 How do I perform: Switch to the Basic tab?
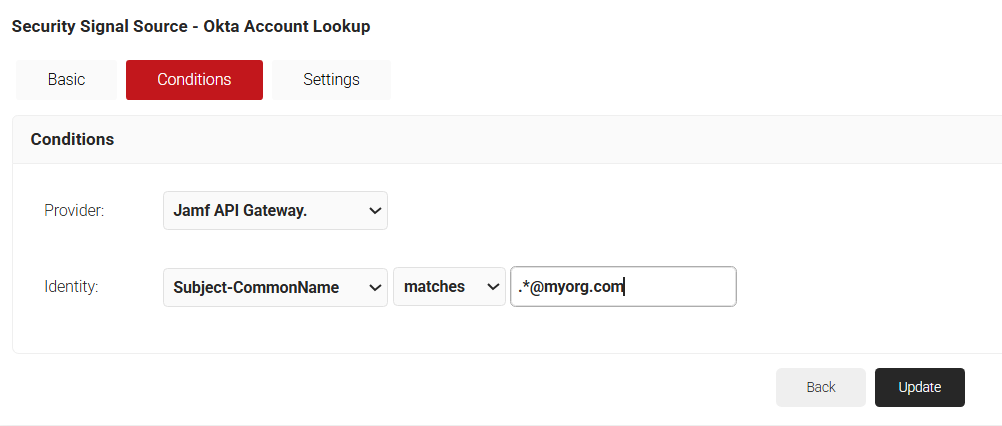(66, 80)
